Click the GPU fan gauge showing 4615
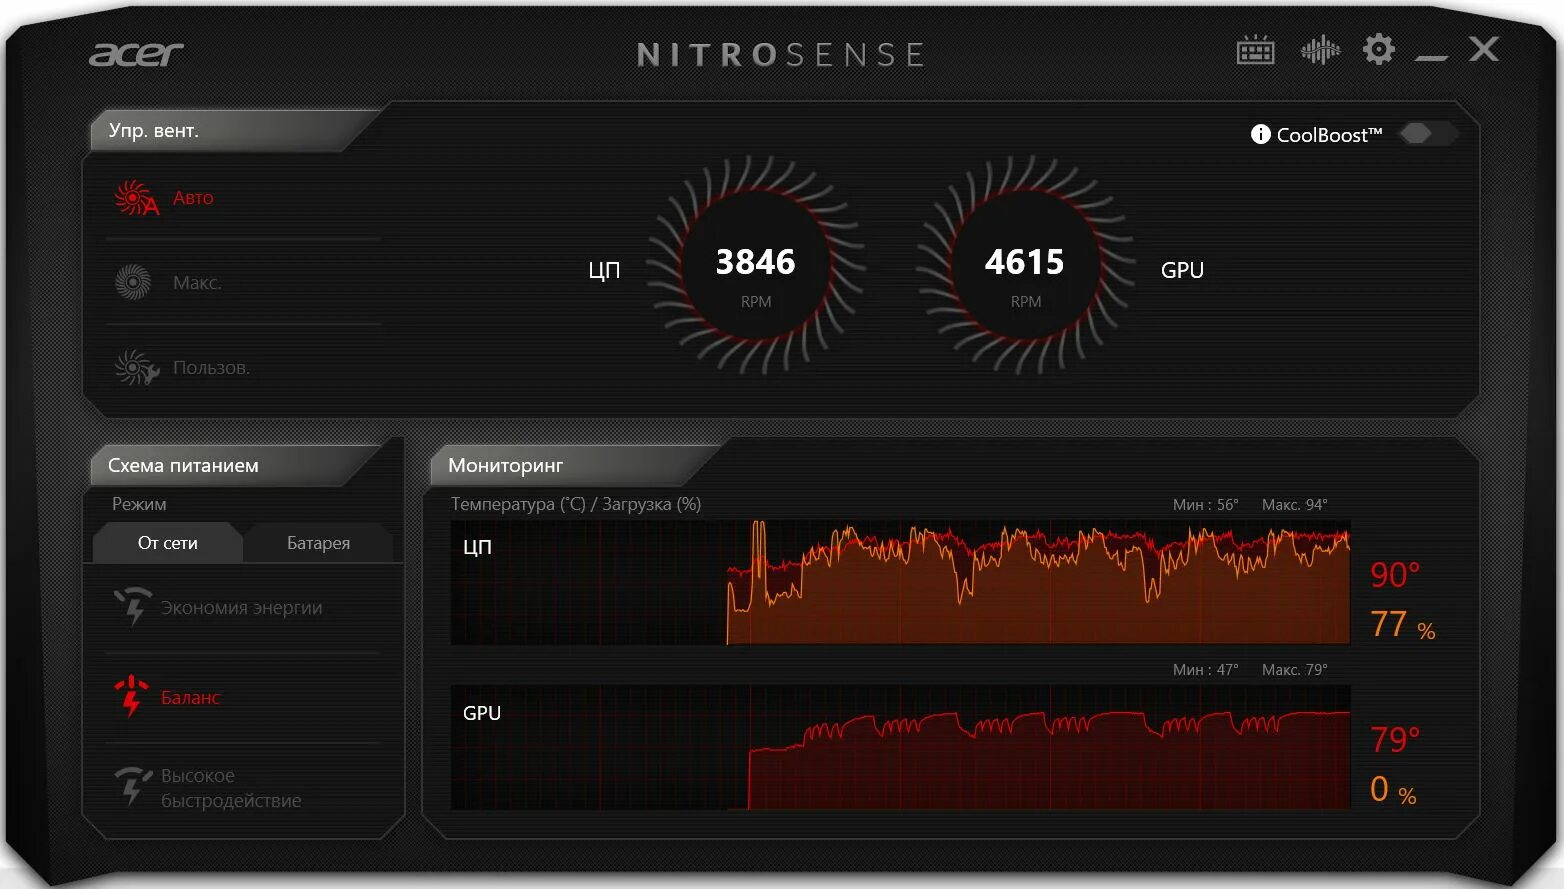Screen dimensions: 1564x889 coord(1025,265)
